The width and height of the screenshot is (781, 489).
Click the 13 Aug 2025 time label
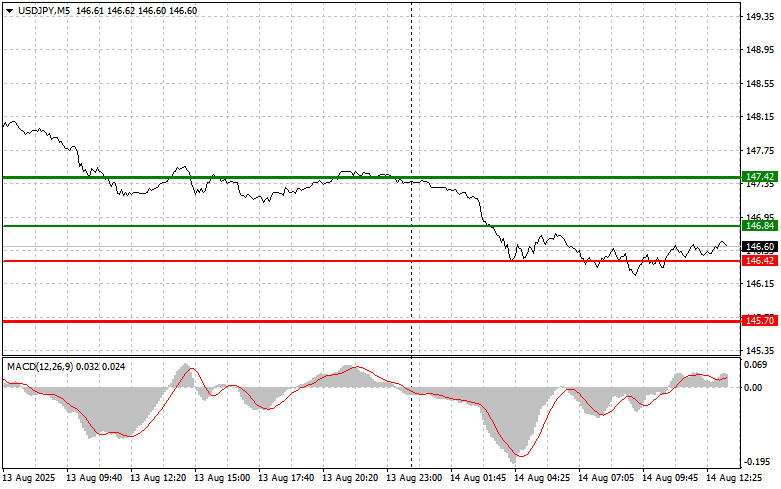pyautogui.click(x=29, y=478)
